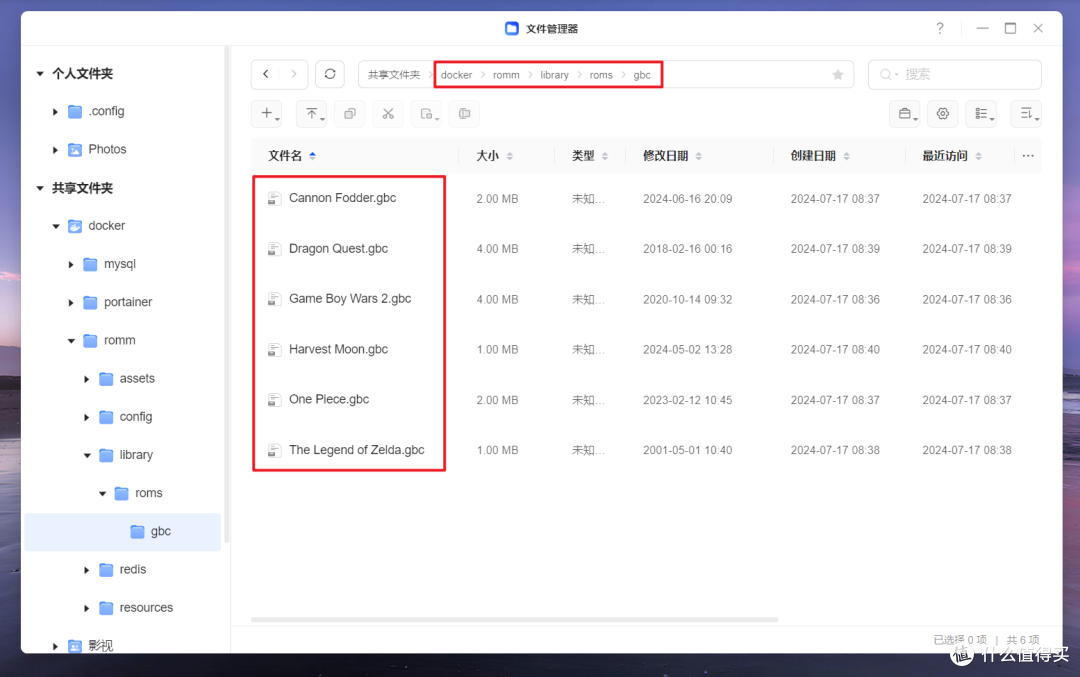Go forward to next folder
This screenshot has width=1080, height=677.
pyautogui.click(x=294, y=74)
